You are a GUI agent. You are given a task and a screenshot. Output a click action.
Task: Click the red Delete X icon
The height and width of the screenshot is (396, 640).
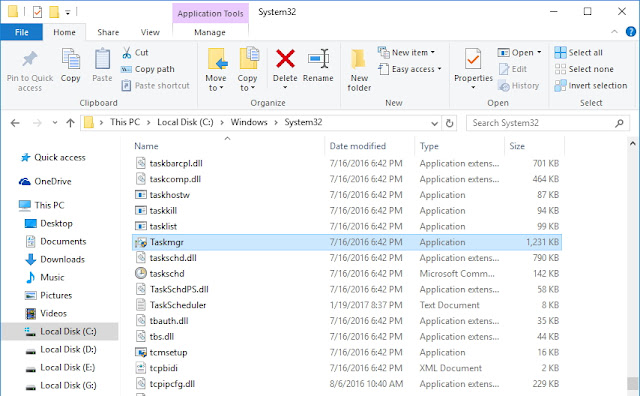285,59
